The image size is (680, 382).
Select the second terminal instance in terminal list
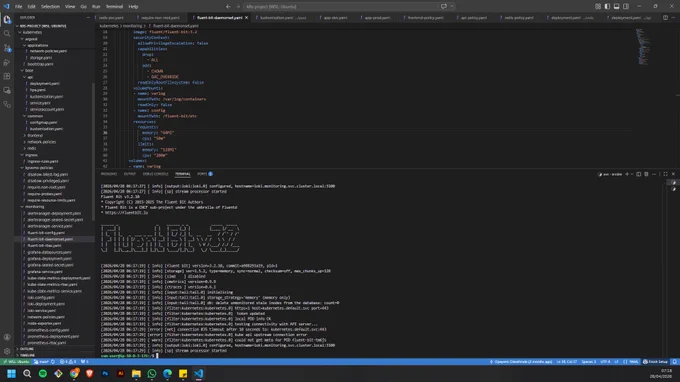pyautogui.click(x=673, y=189)
